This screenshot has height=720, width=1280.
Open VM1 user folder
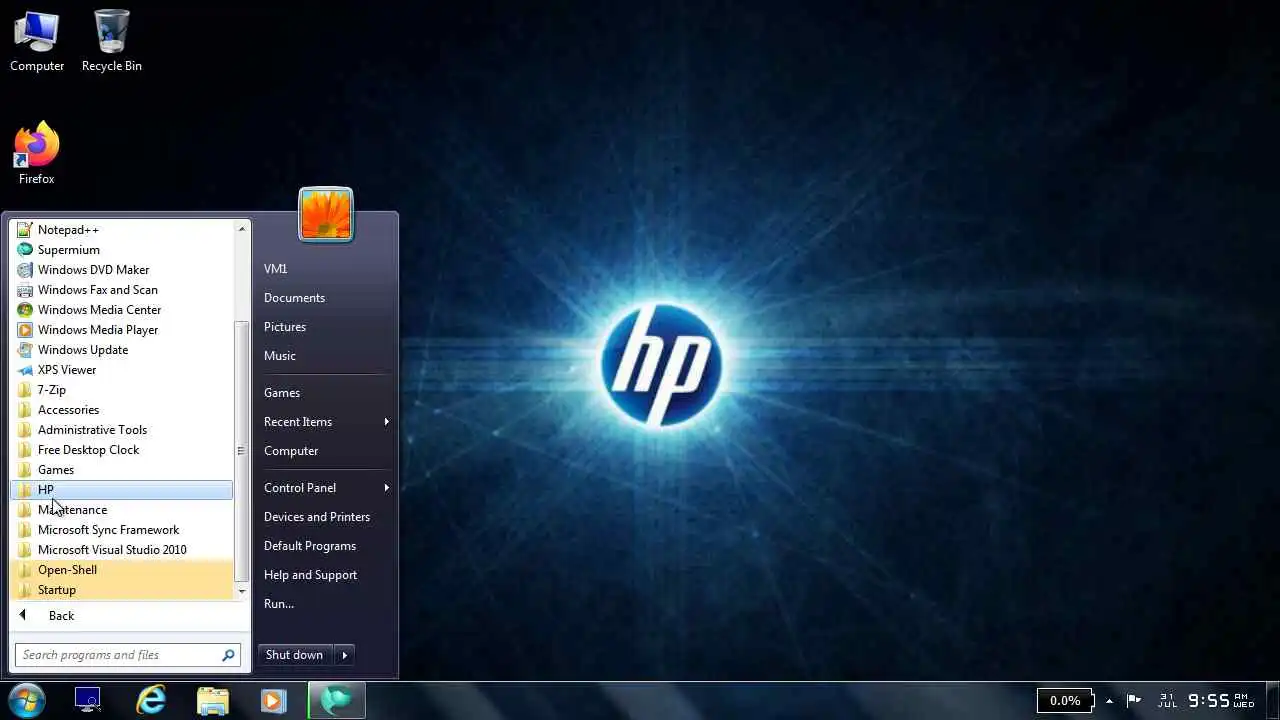(x=275, y=269)
